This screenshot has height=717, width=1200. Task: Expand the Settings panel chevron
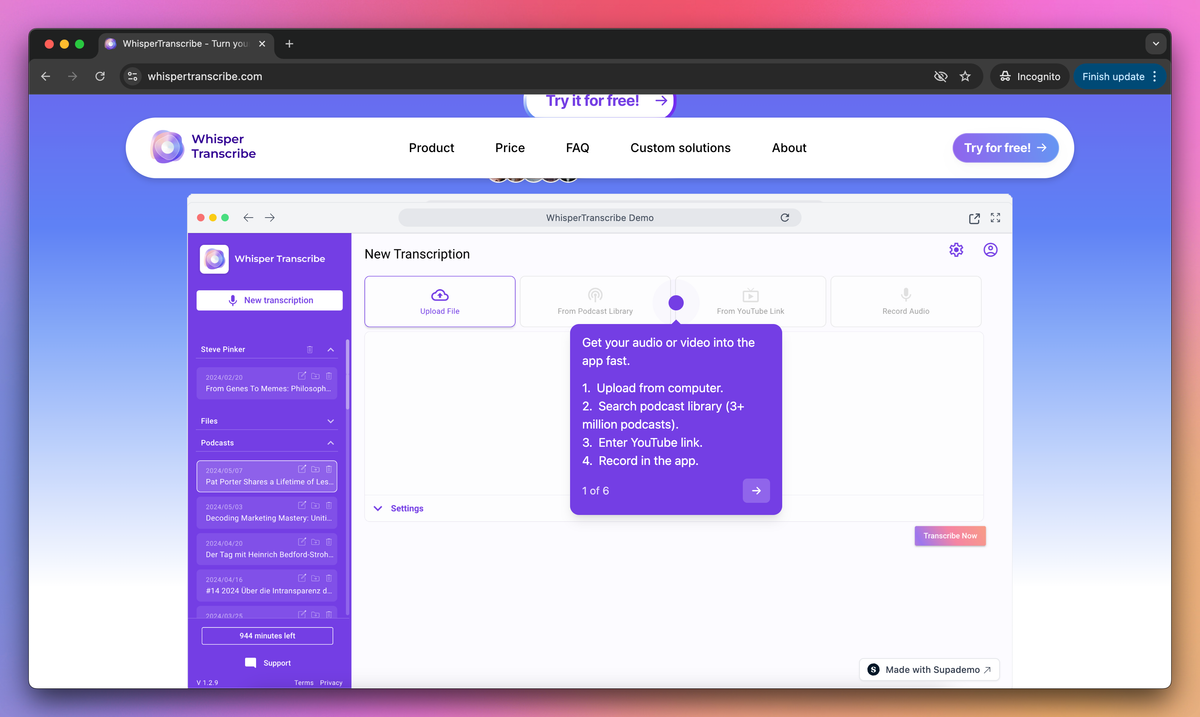point(378,508)
